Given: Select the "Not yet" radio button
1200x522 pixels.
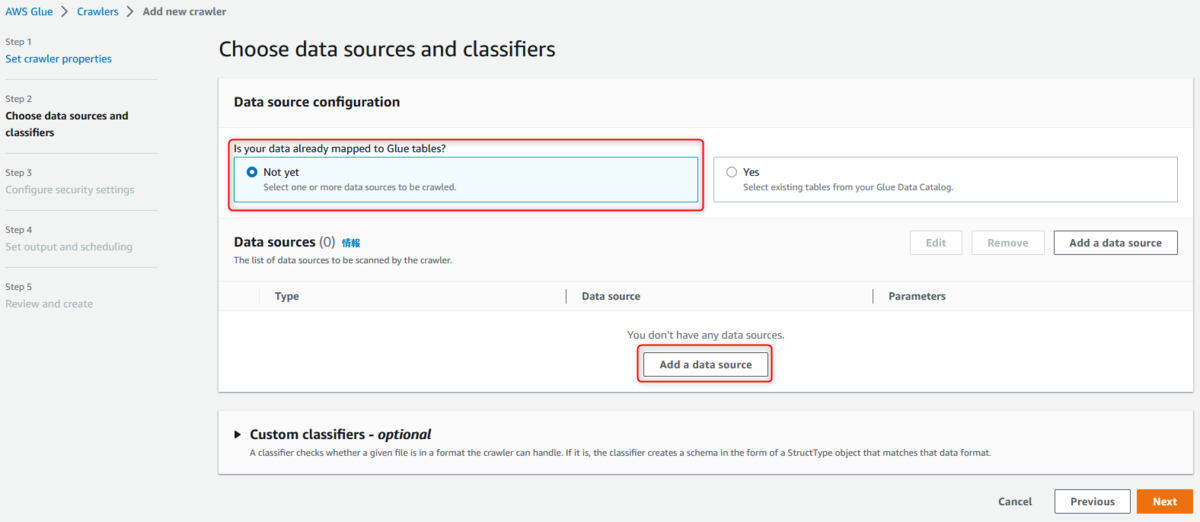Looking at the screenshot, I should (252, 172).
